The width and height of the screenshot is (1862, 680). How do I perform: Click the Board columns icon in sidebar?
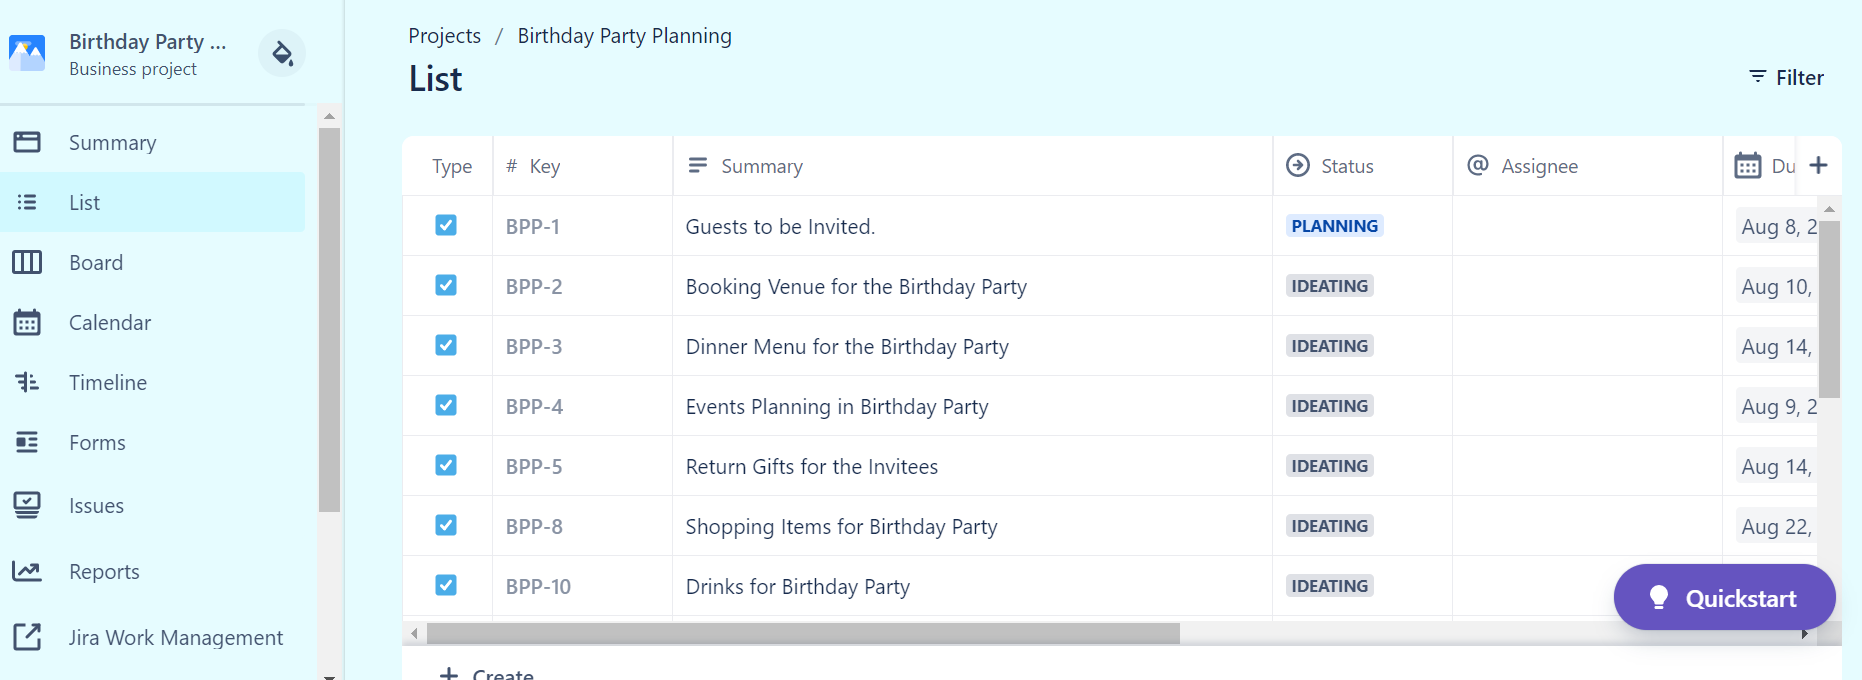pyautogui.click(x=27, y=262)
